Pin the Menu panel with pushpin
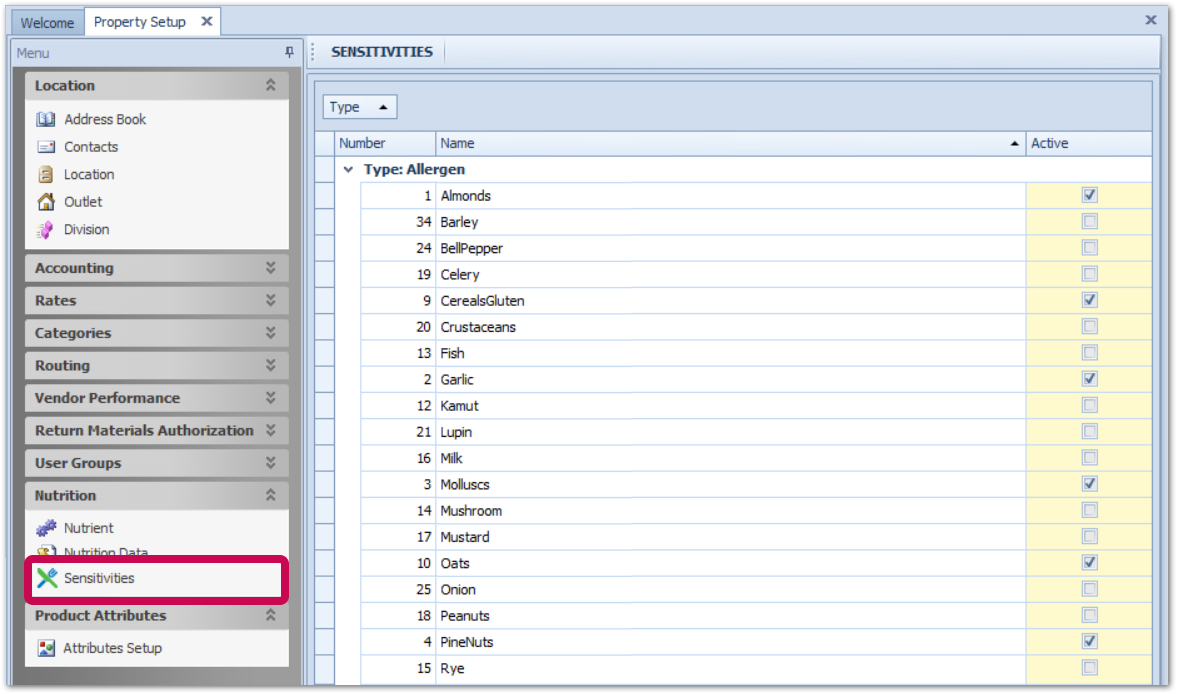1177x694 pixels. pyautogui.click(x=289, y=53)
